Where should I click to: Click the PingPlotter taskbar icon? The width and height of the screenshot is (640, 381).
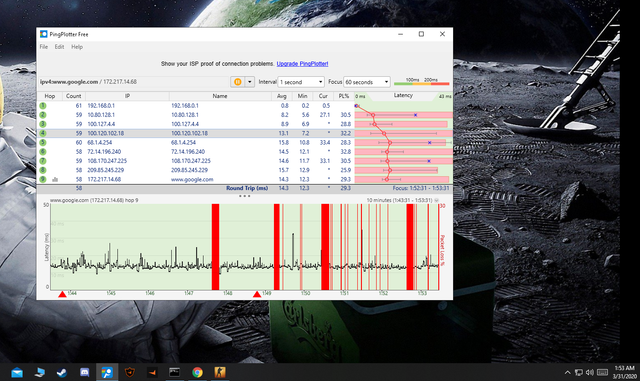tap(107, 372)
